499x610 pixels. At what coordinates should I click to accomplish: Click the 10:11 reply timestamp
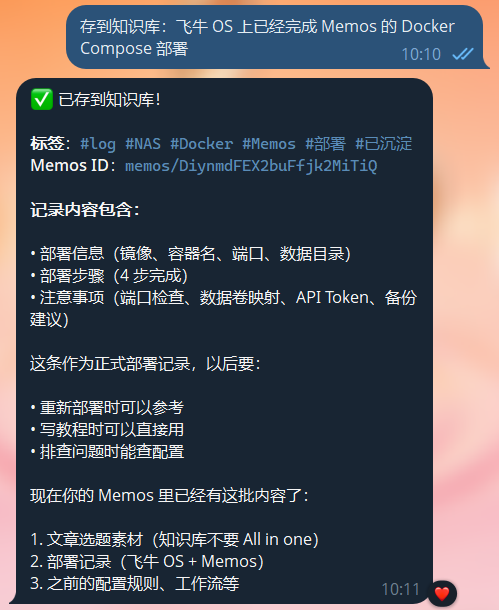(x=401, y=589)
